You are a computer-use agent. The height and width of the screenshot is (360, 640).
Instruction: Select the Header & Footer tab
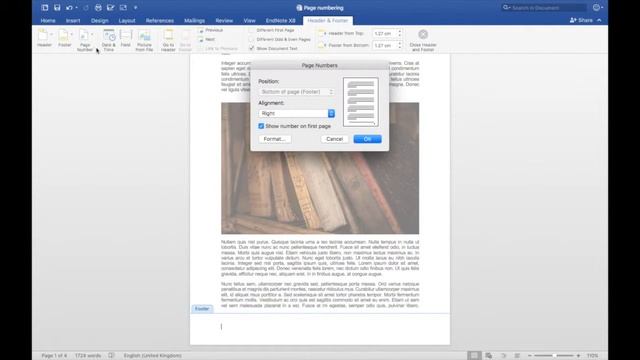pyautogui.click(x=328, y=20)
